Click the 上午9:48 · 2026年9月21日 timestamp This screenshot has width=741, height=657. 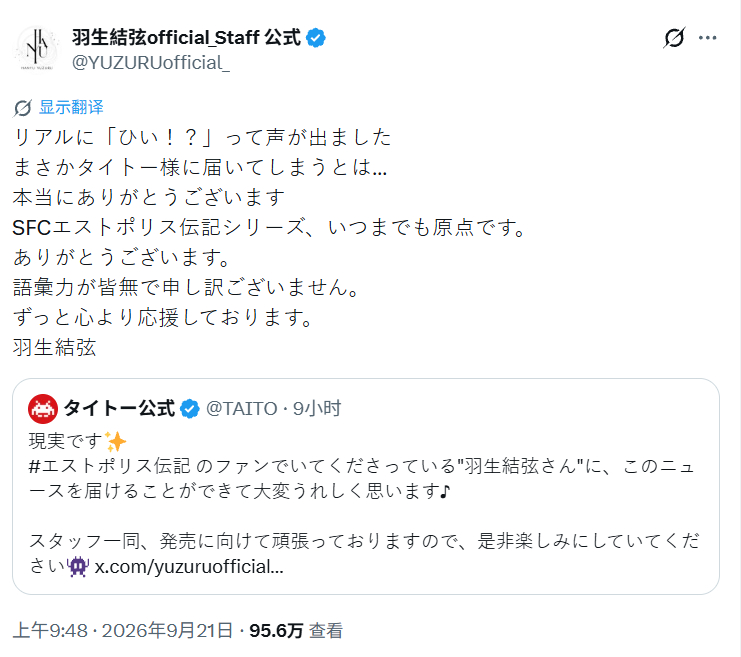coord(123,631)
